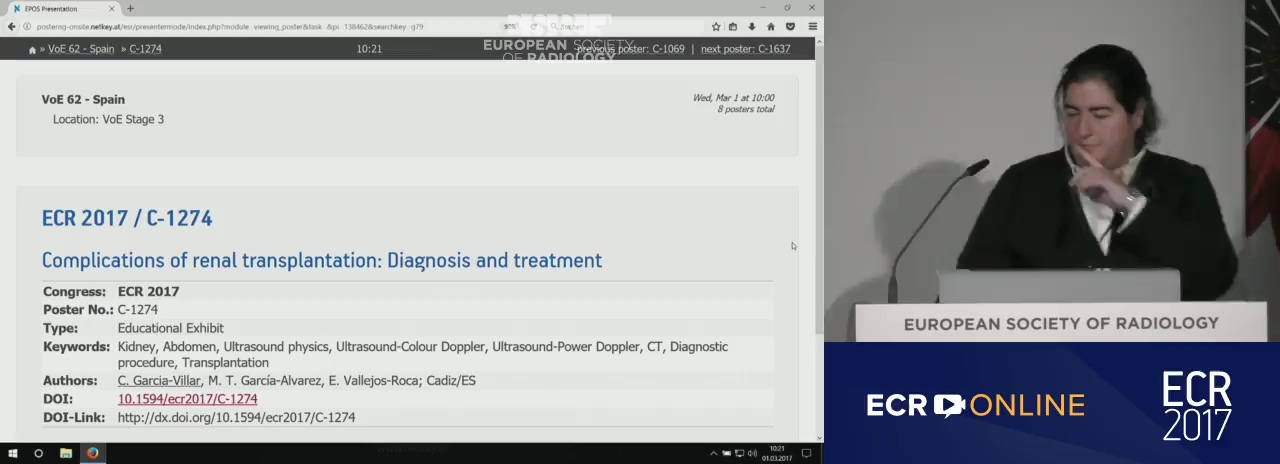Click the site information icon in the address bar

click(27, 27)
